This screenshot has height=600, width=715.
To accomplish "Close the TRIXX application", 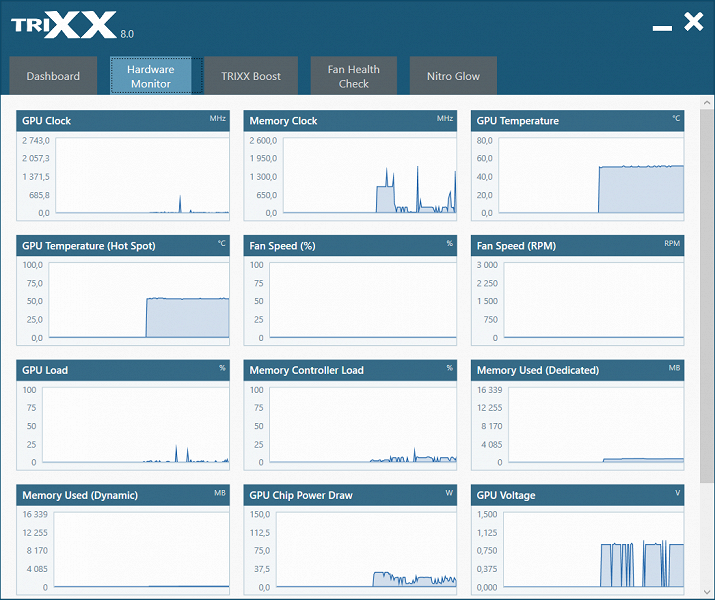I will 694,22.
